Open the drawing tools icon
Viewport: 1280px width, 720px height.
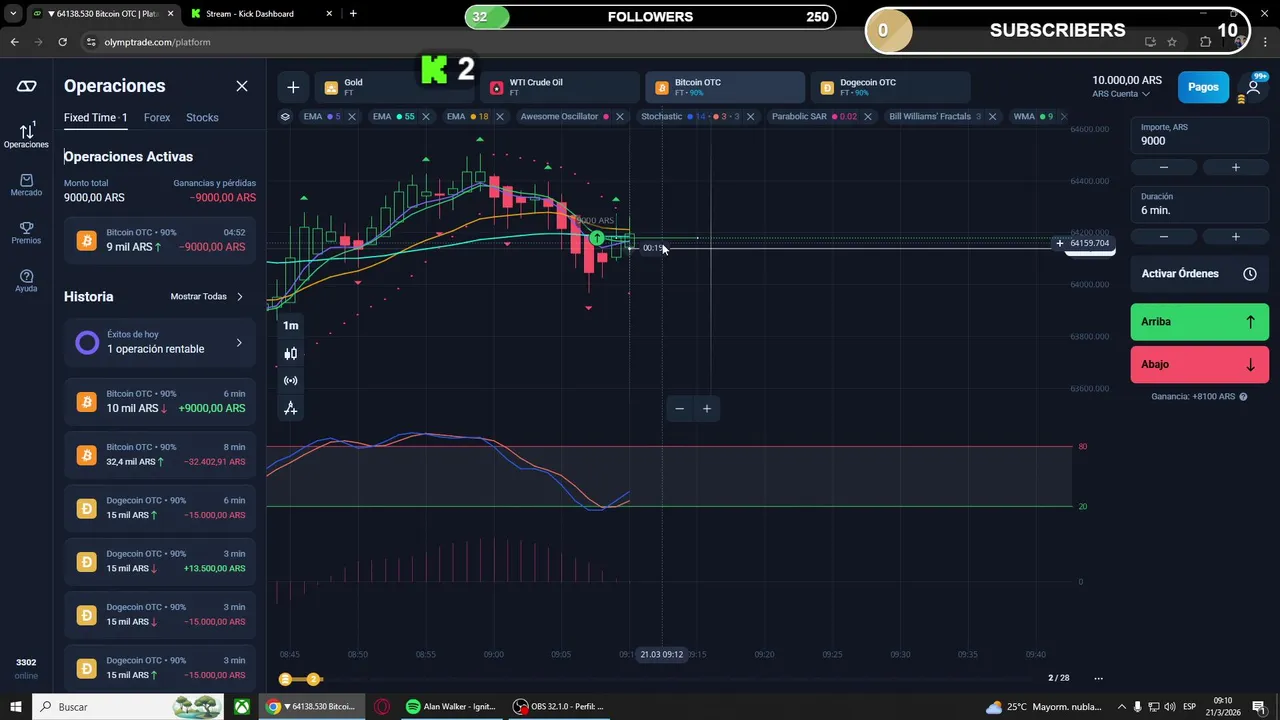tap(291, 408)
